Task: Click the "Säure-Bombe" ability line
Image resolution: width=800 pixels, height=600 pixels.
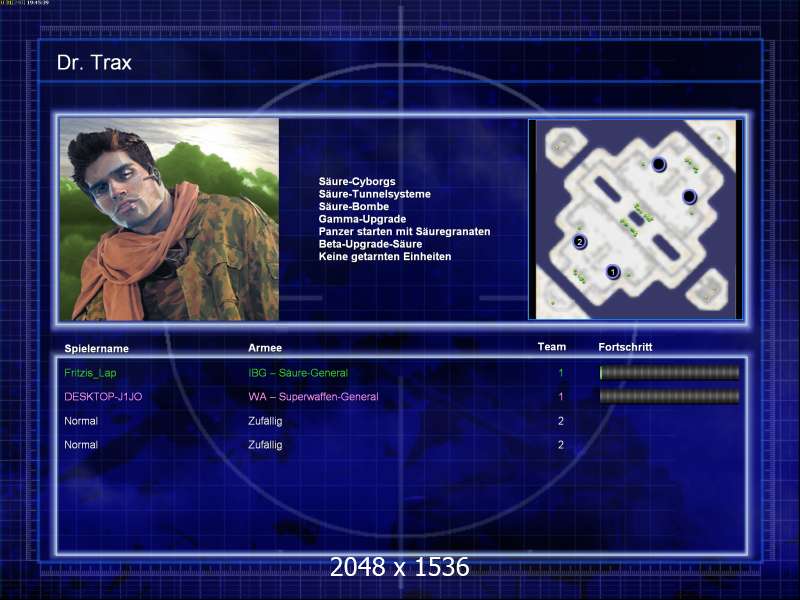Action: point(354,206)
